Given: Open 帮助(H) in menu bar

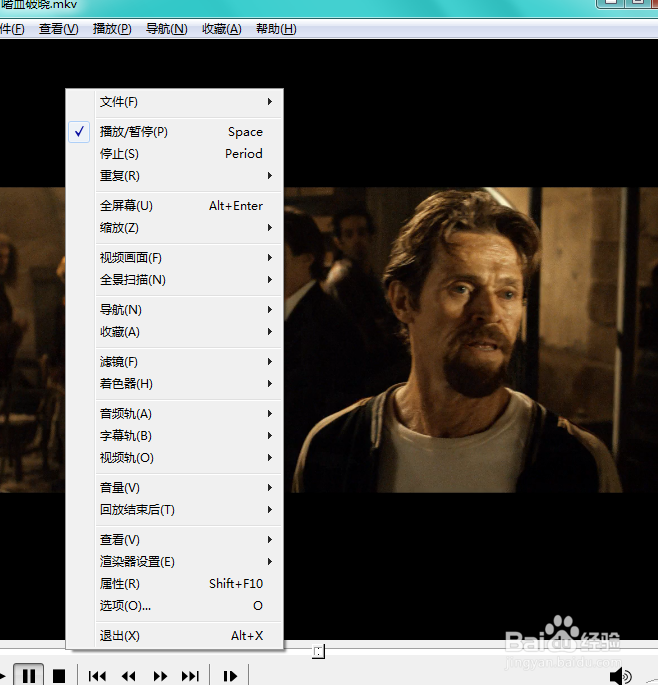Looking at the screenshot, I should (x=276, y=29).
